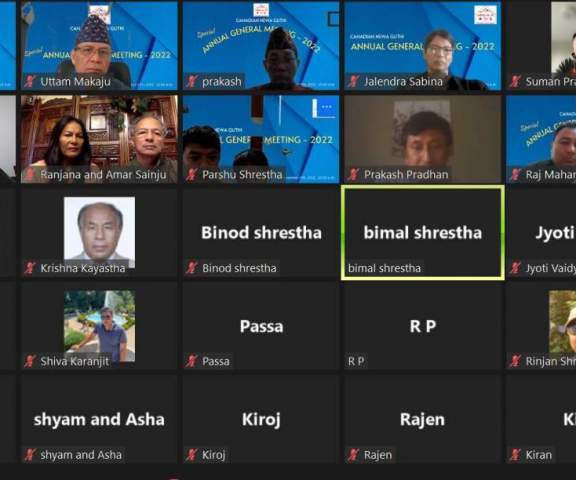The width and height of the screenshot is (576, 480).
Task: Click muted mic icon beside Passa
Action: pos(192,361)
